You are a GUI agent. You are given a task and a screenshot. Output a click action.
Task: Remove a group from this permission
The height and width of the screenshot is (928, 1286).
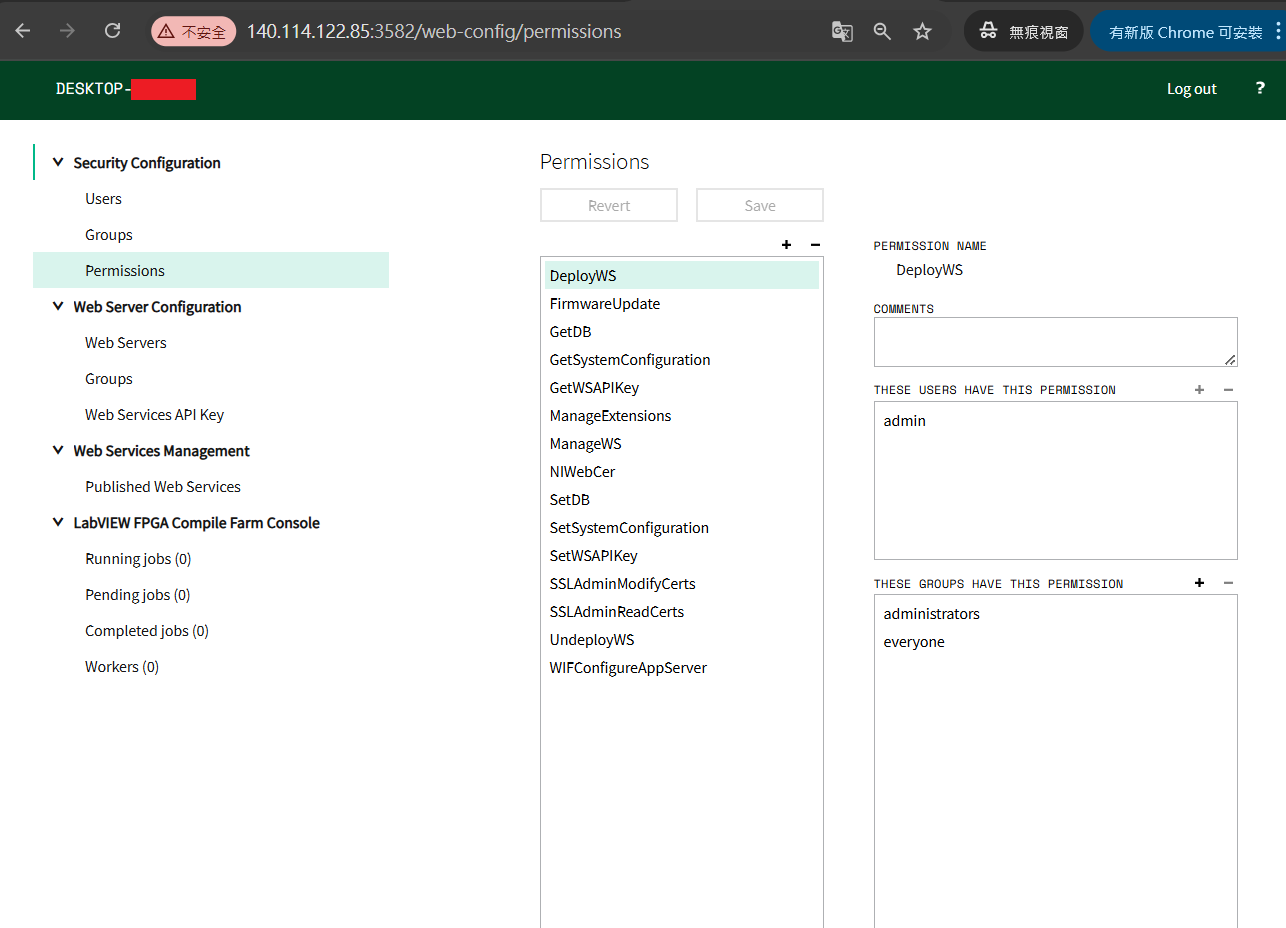pos(1228,583)
